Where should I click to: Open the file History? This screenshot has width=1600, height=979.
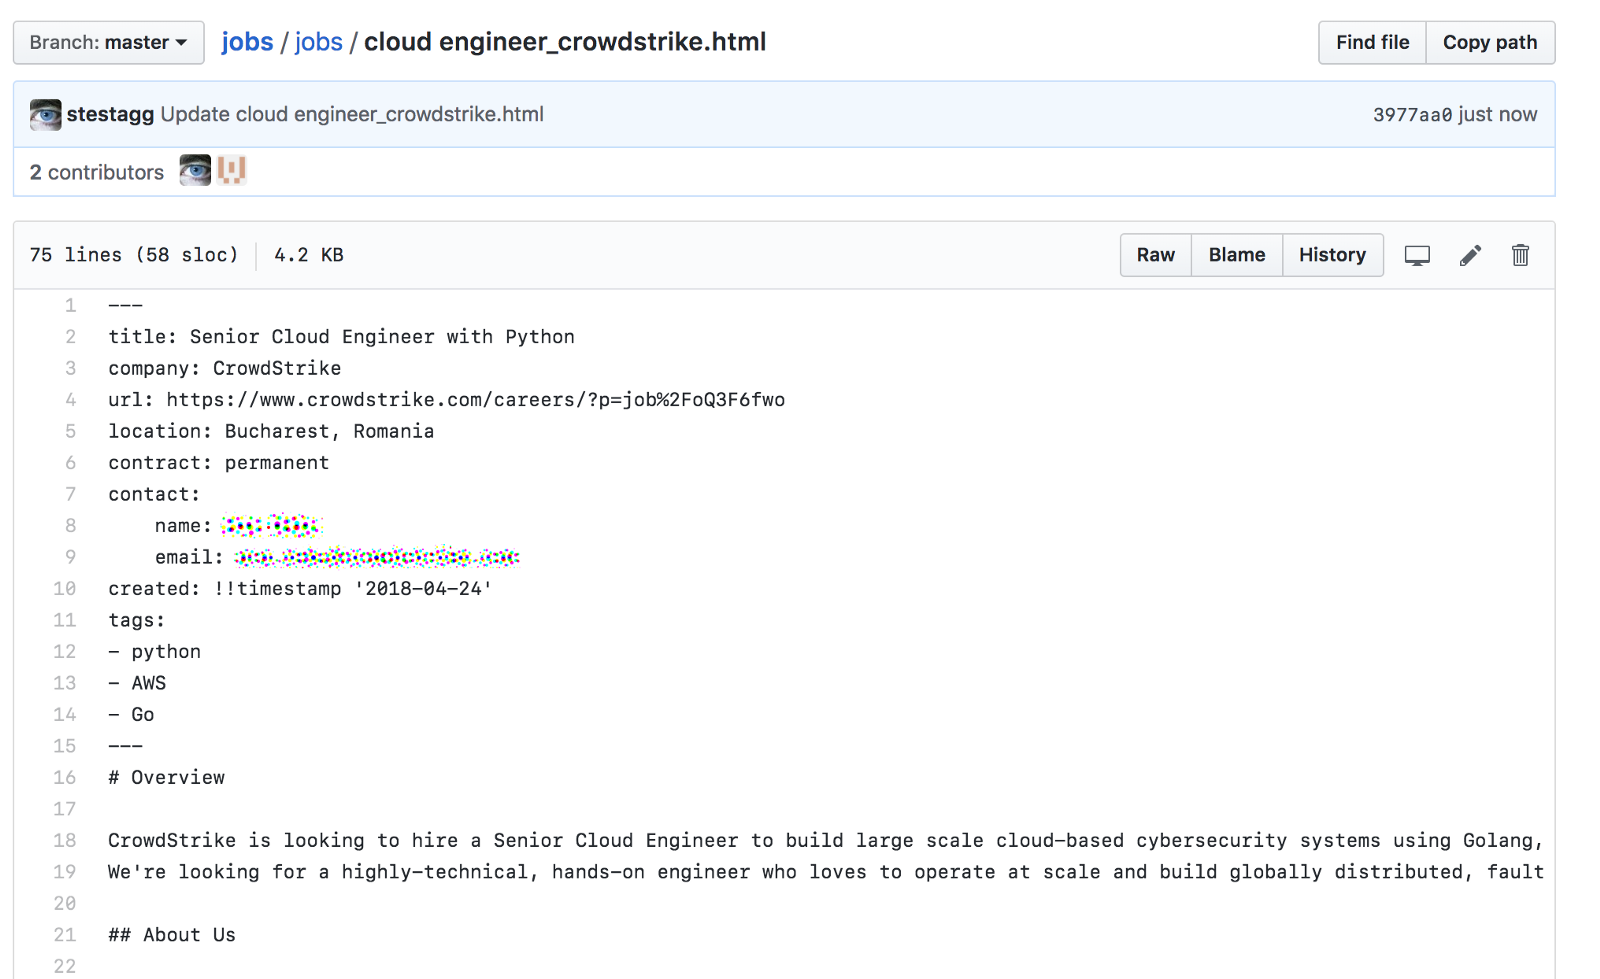(1332, 255)
